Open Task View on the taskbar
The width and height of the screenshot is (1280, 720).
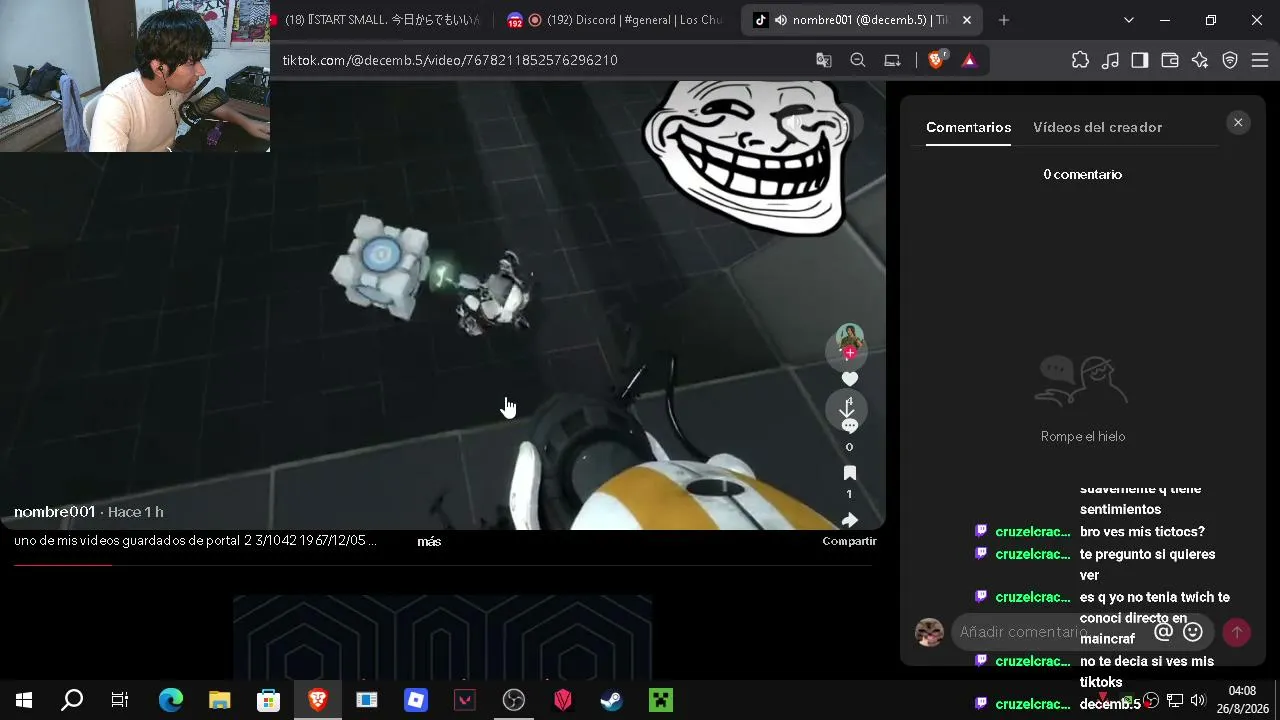[x=120, y=700]
